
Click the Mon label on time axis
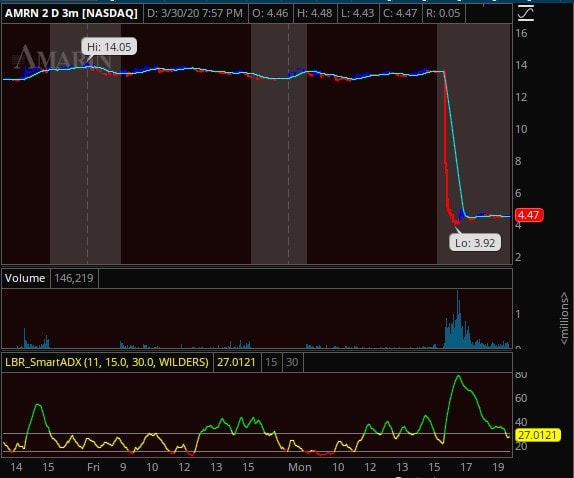point(299,467)
